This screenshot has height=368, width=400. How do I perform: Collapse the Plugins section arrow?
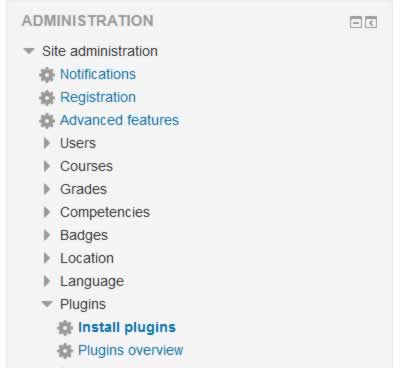click(47, 304)
